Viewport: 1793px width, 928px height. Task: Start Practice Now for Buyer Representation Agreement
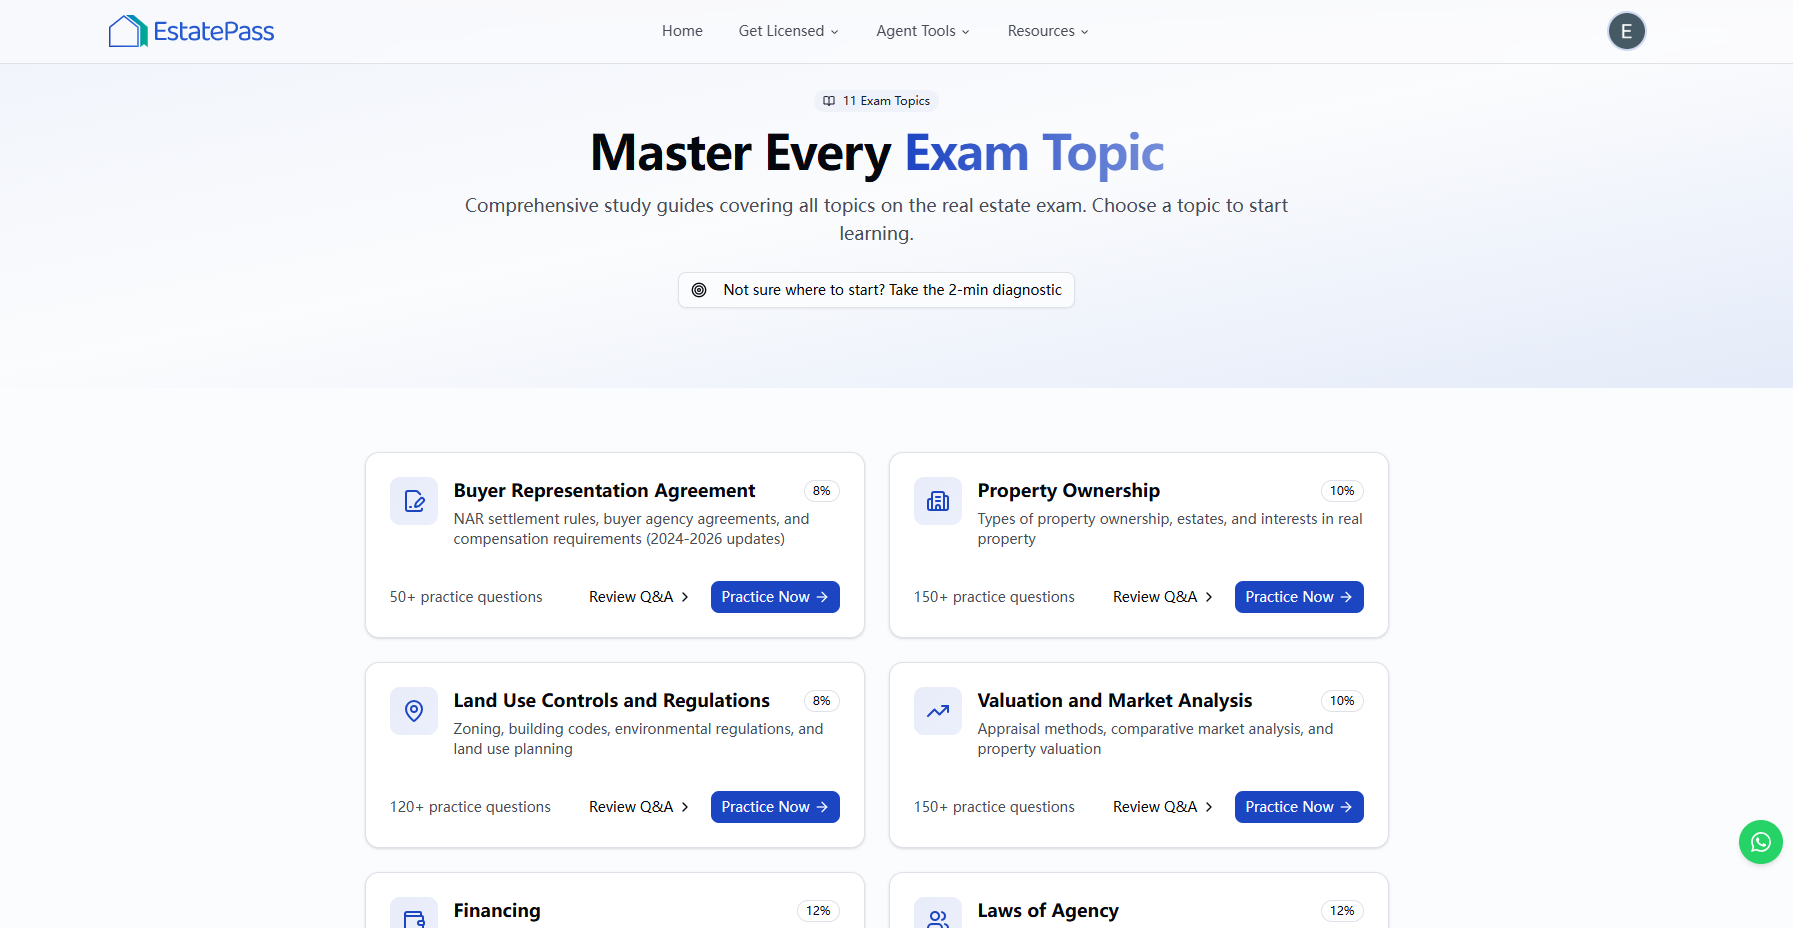tap(775, 597)
